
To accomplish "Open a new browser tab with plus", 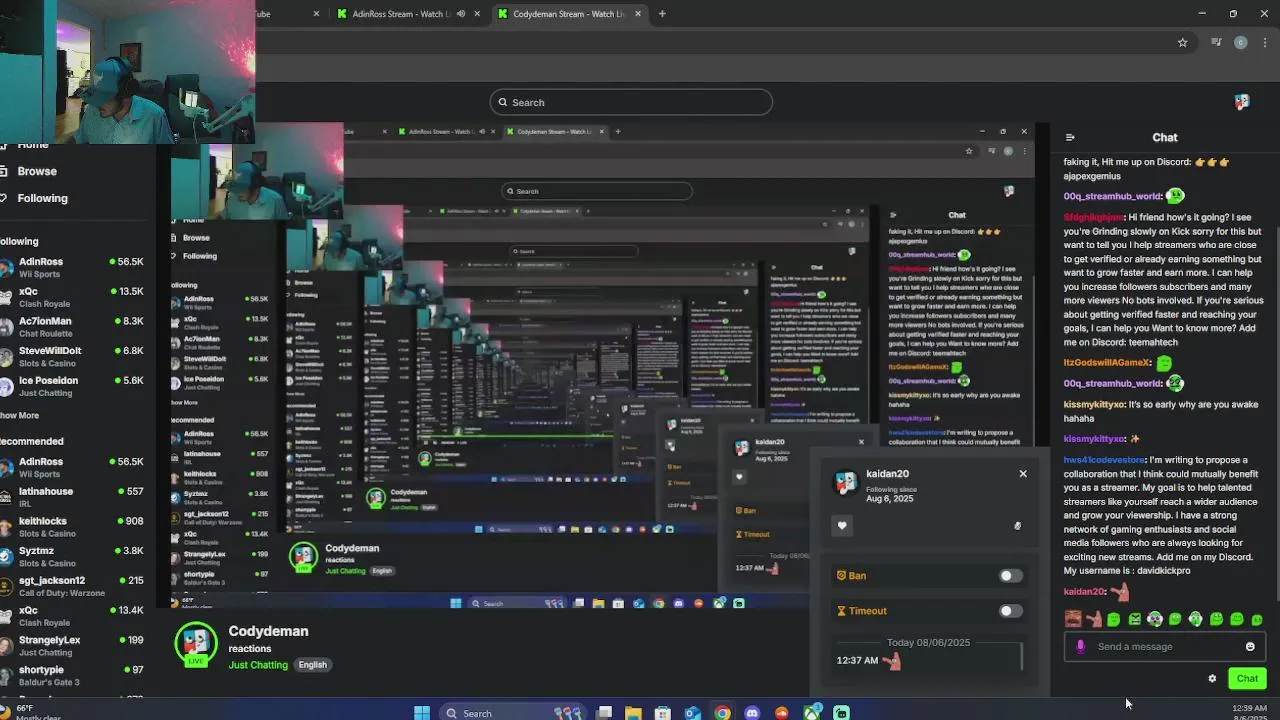I will click(662, 14).
